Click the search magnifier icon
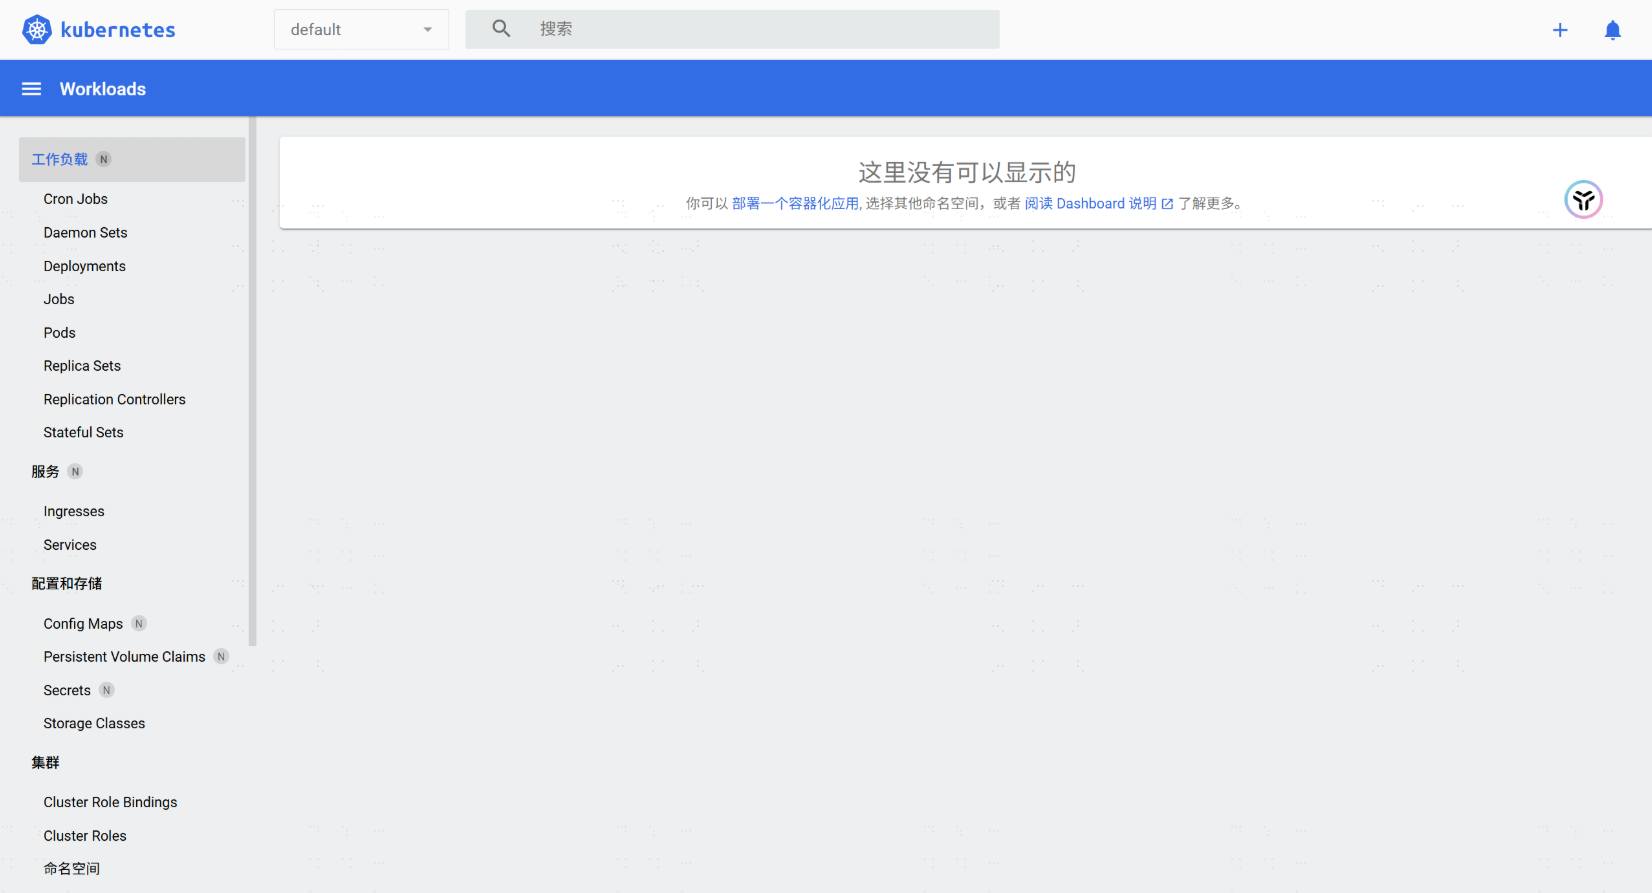 [x=501, y=29]
